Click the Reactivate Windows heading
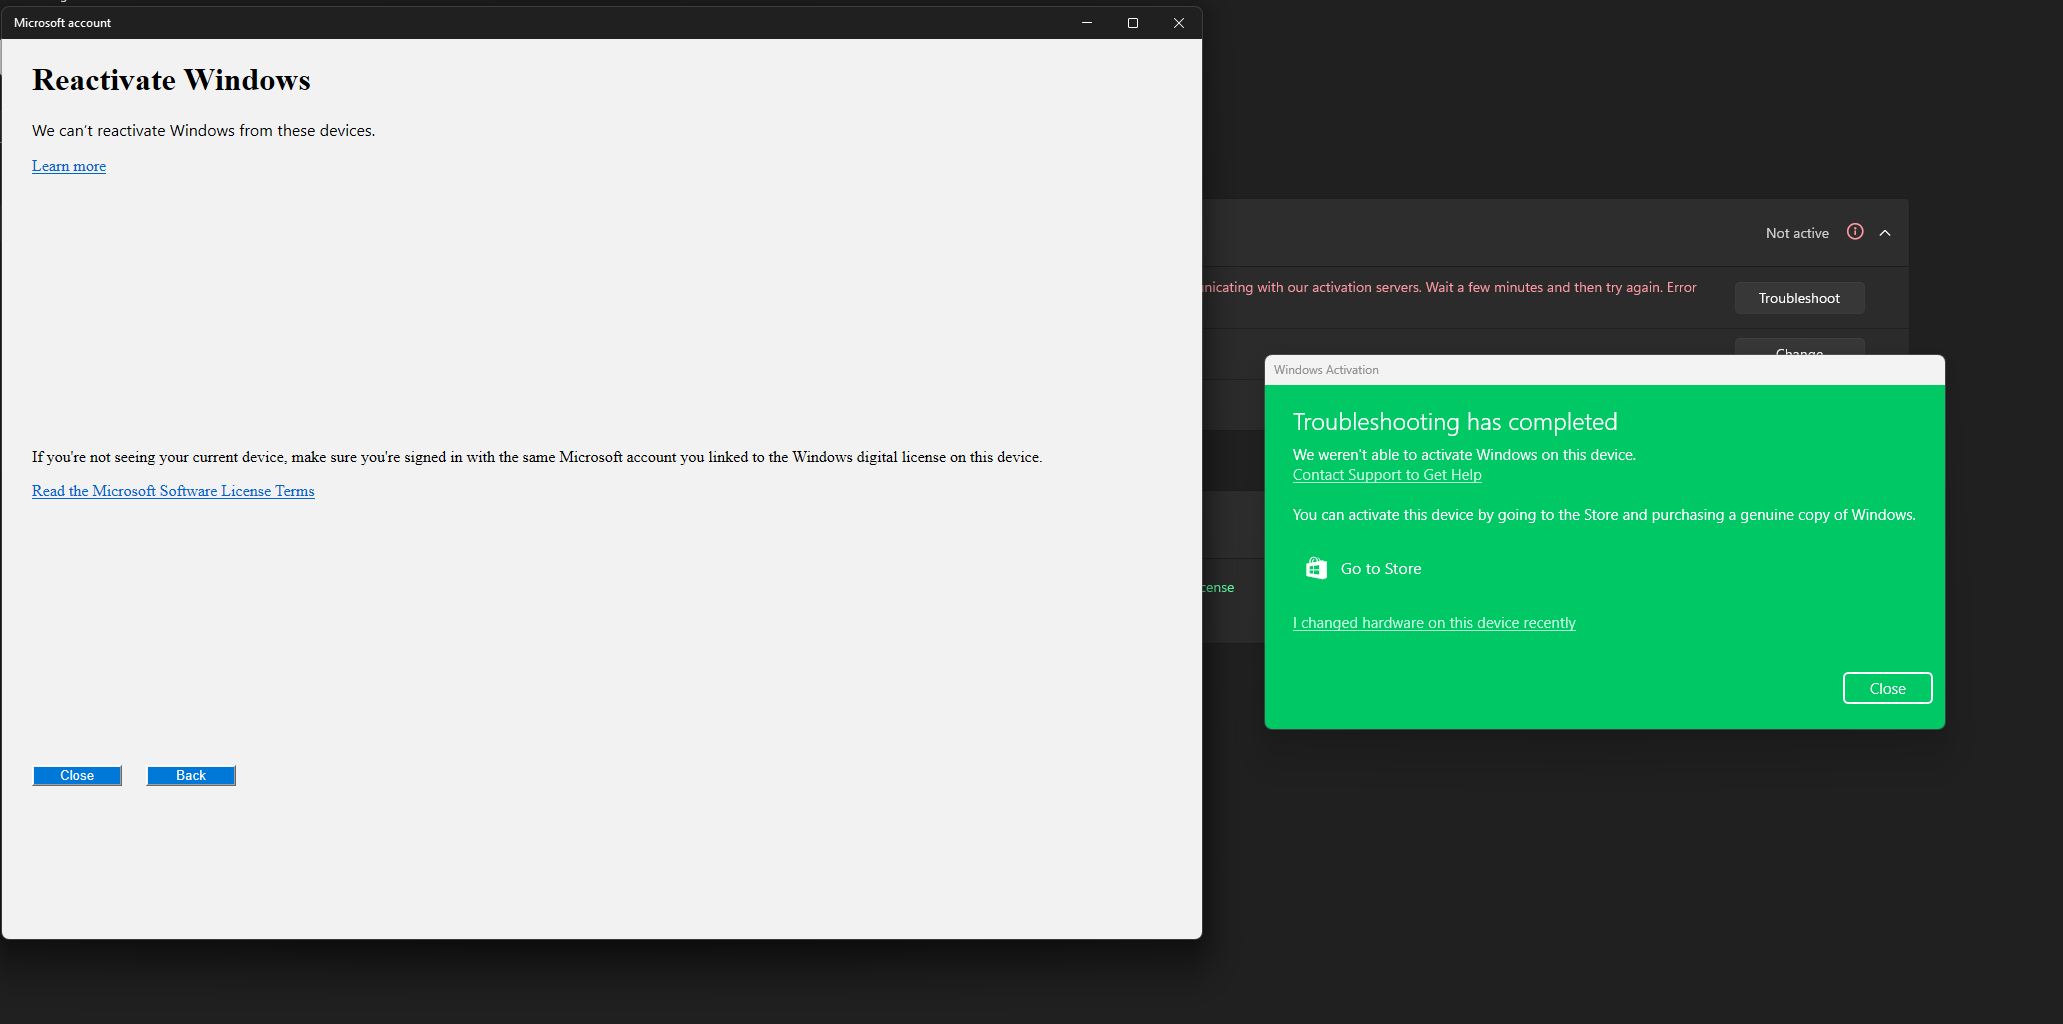Screen dimensions: 2063x1024 pos(171,80)
